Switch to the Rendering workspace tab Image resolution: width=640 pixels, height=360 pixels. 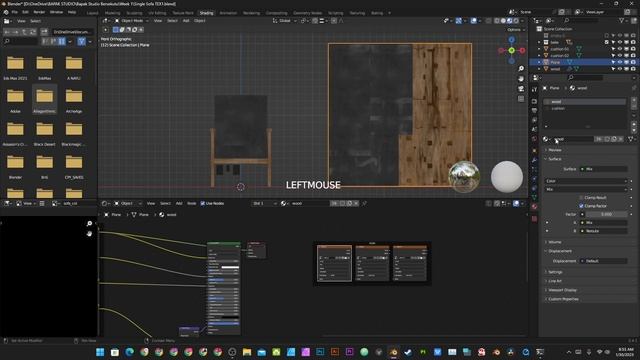click(x=251, y=13)
